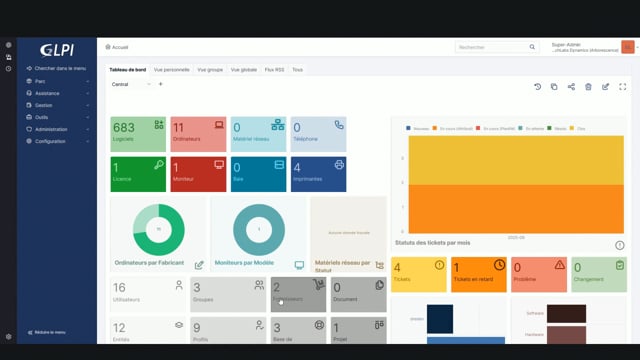Click the info icon beside Statuts des tickets

coord(620,245)
